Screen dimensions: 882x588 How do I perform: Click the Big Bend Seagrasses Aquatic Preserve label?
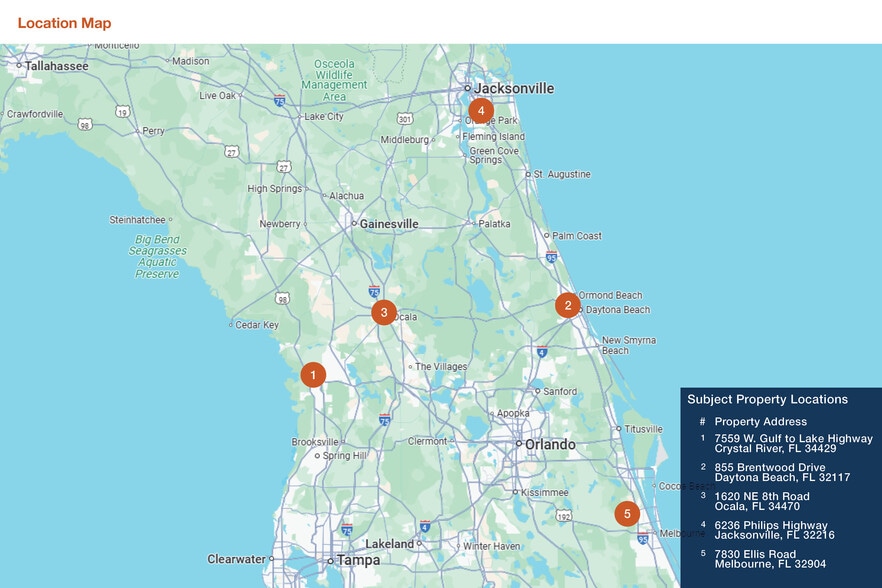(x=158, y=257)
